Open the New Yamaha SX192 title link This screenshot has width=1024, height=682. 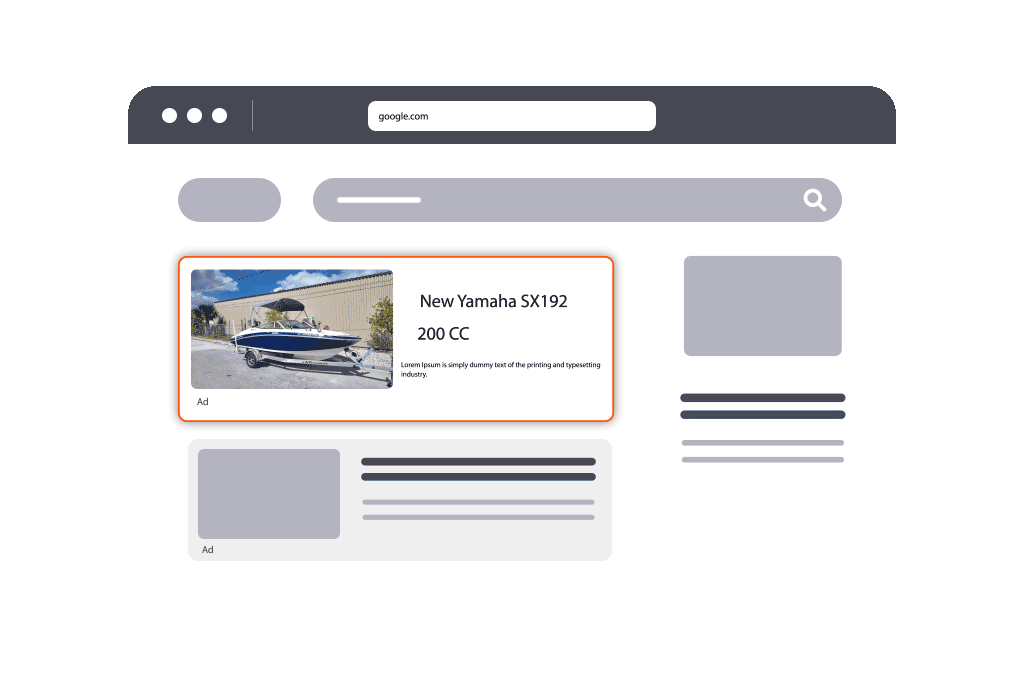(493, 301)
